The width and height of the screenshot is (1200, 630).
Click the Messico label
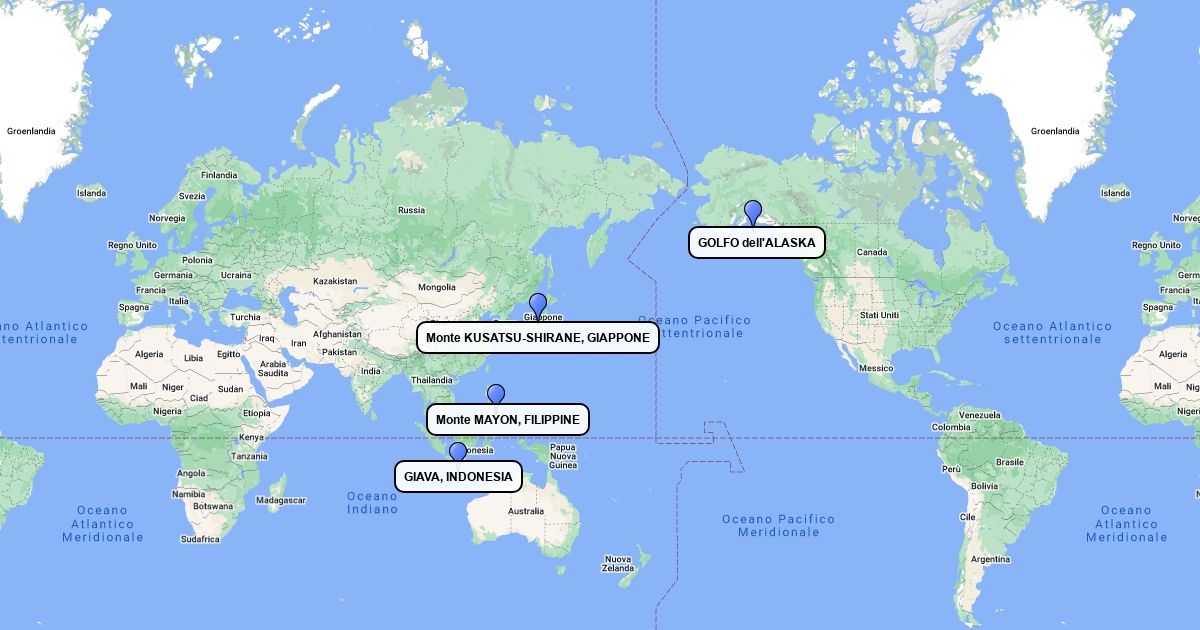pos(876,368)
